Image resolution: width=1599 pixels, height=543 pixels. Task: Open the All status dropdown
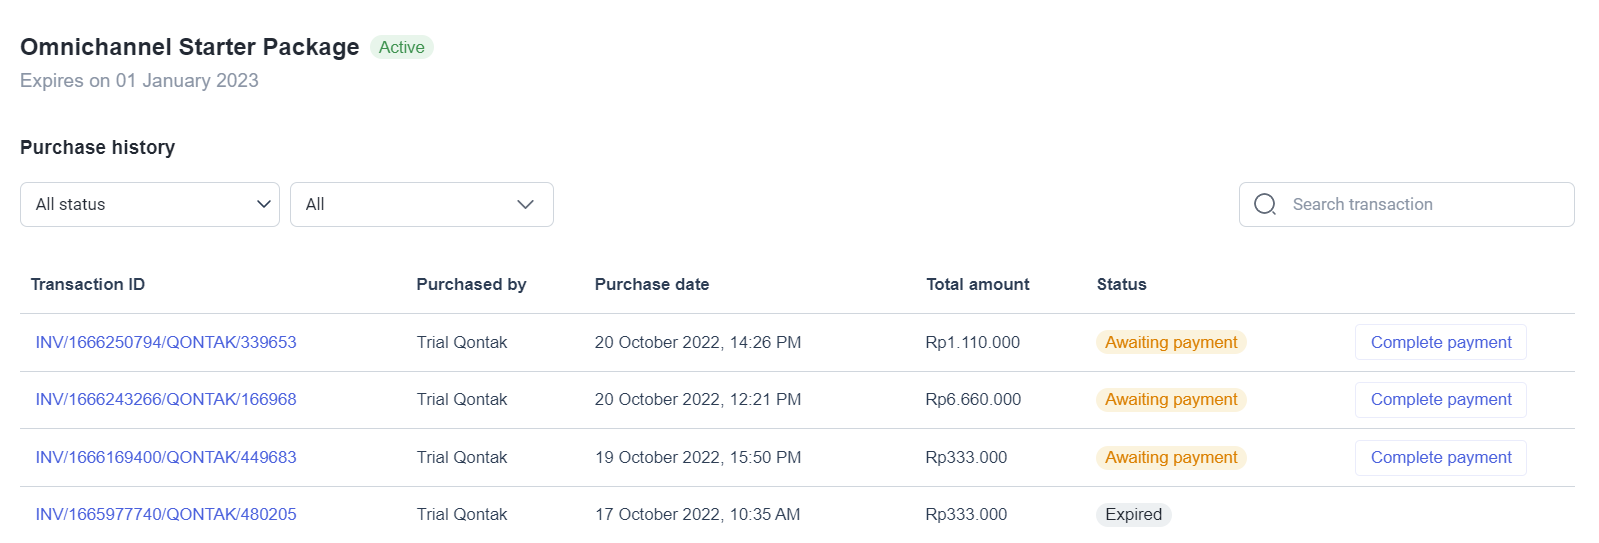click(150, 204)
